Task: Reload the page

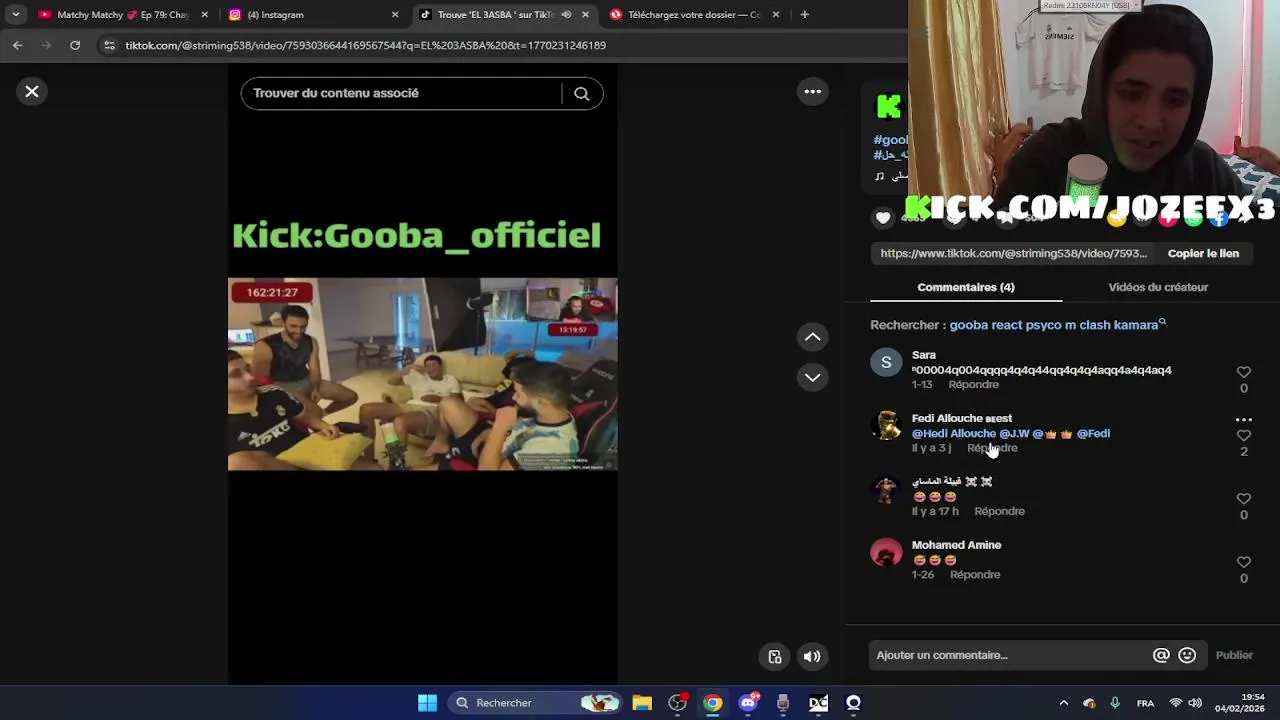Action: click(75, 45)
